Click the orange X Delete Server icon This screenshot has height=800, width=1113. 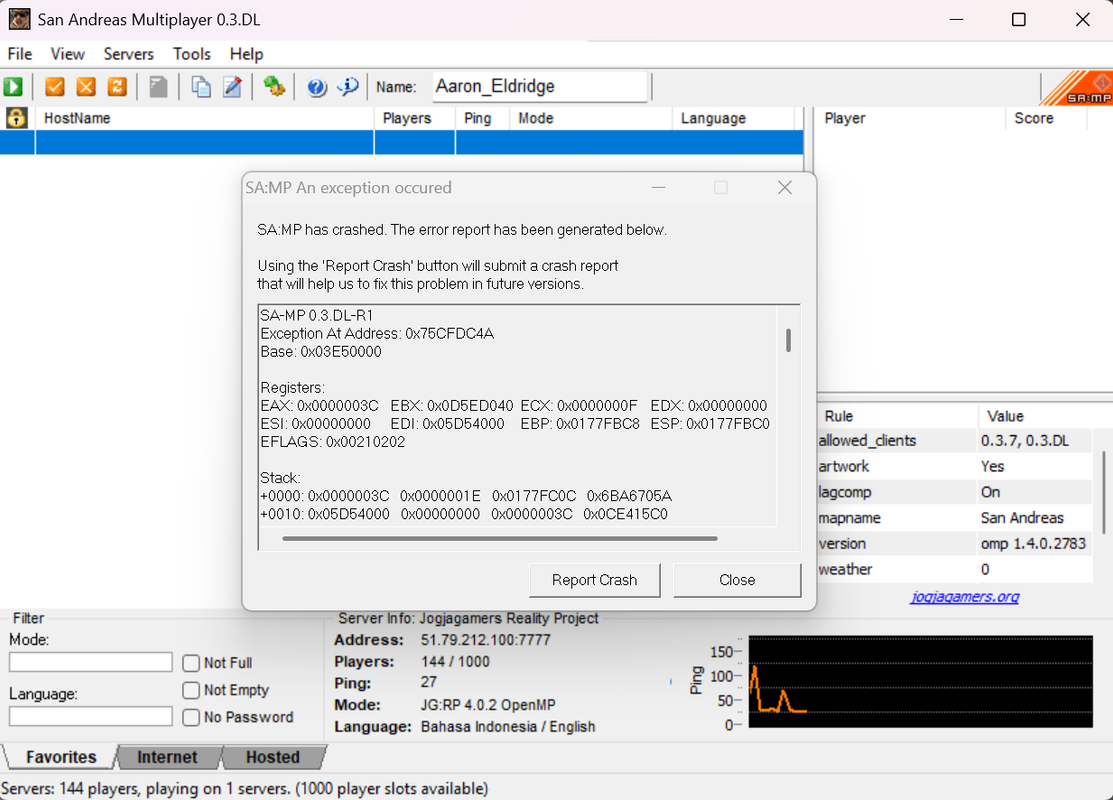pos(86,87)
